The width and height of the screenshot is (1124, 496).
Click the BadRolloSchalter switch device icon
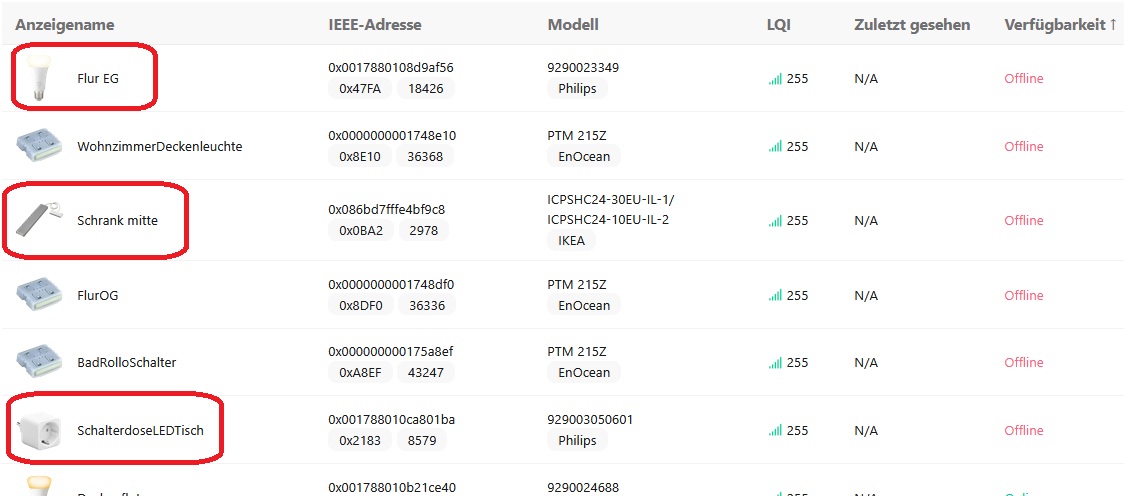40,362
